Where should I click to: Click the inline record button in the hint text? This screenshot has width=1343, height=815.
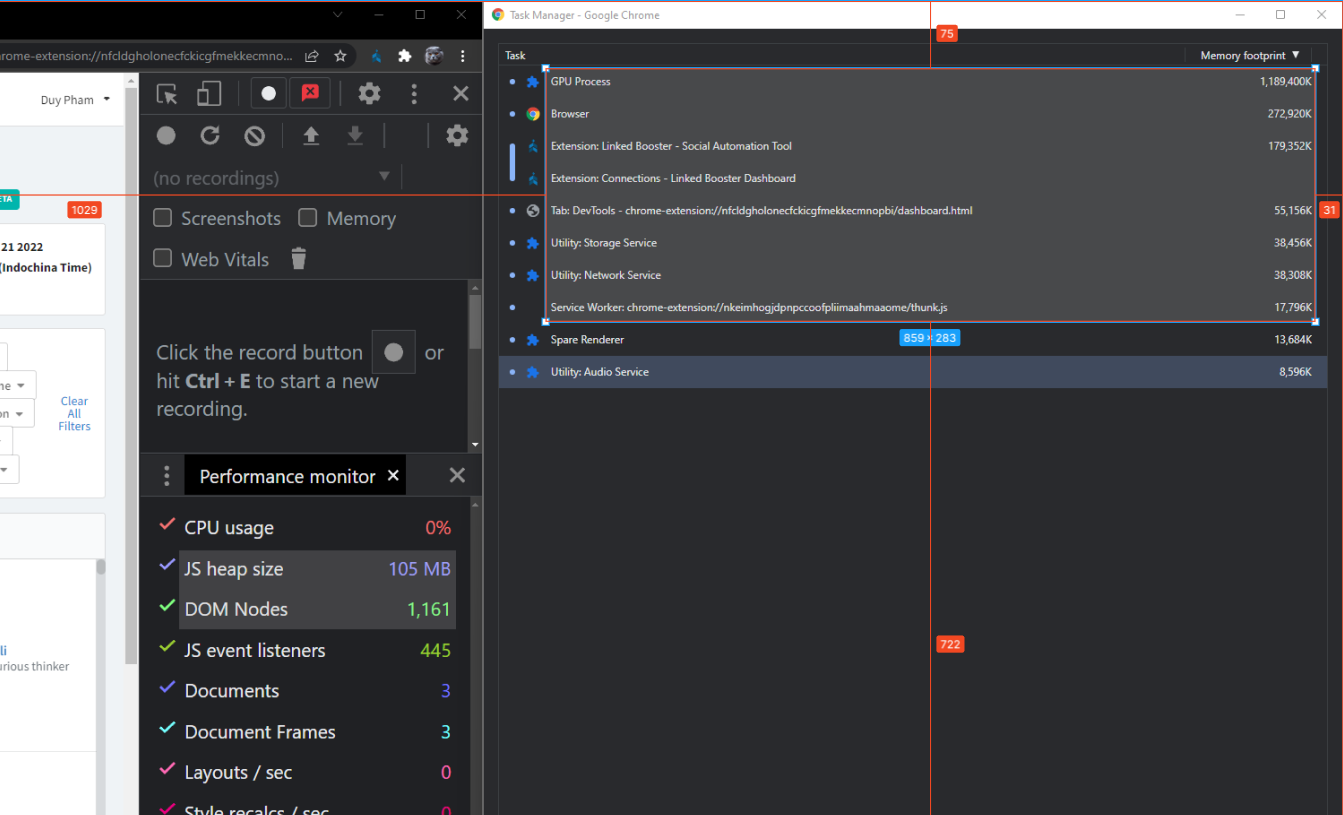393,352
